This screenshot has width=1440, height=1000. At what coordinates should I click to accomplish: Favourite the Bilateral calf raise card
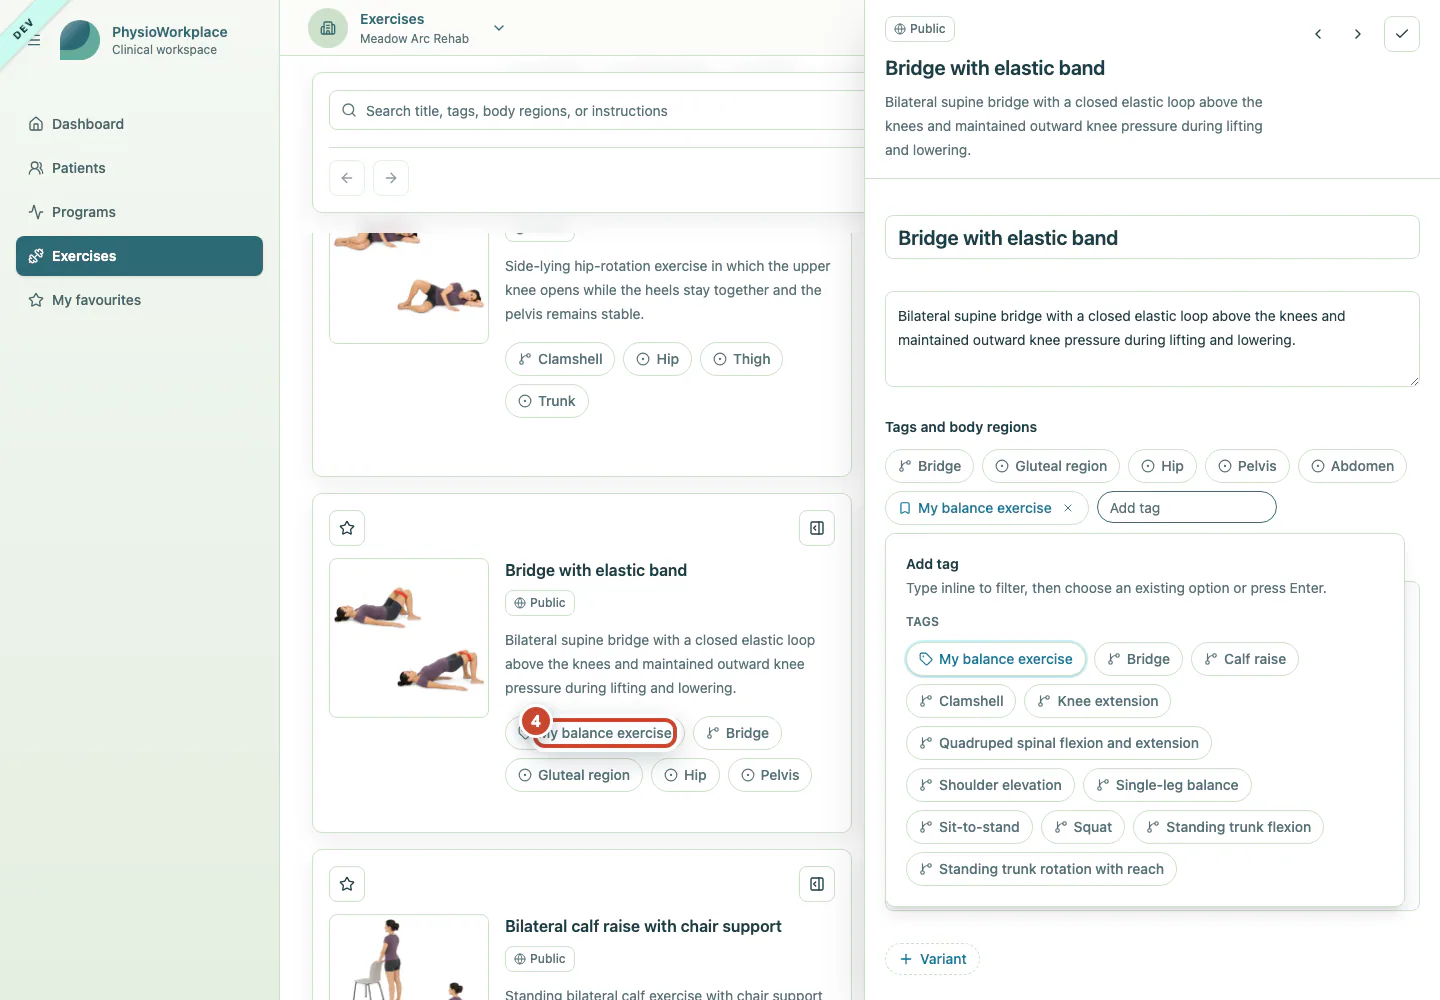[x=347, y=884]
